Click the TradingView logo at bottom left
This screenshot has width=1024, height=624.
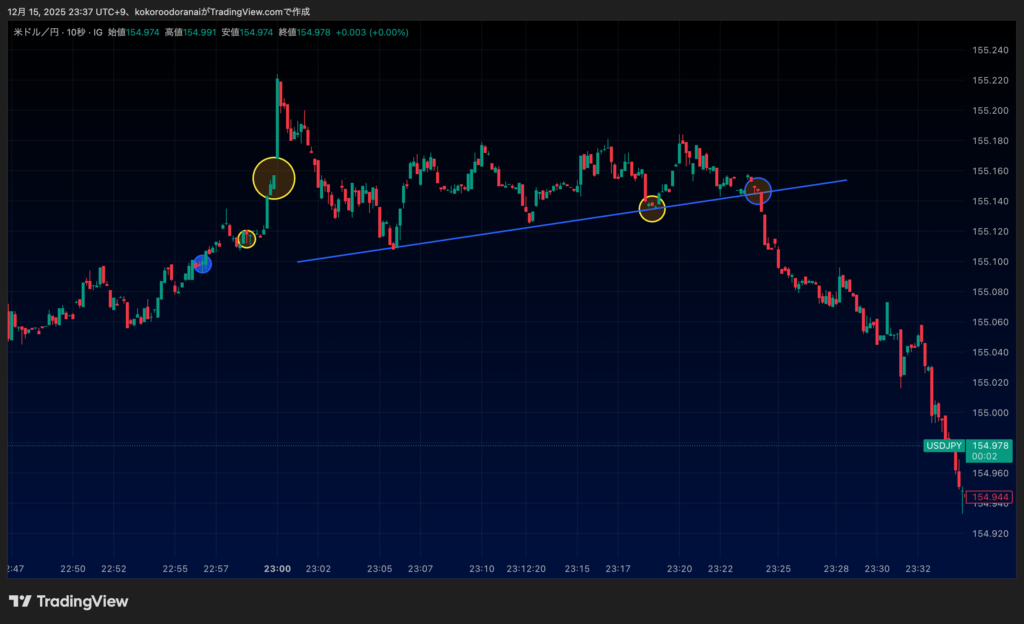tap(68, 601)
